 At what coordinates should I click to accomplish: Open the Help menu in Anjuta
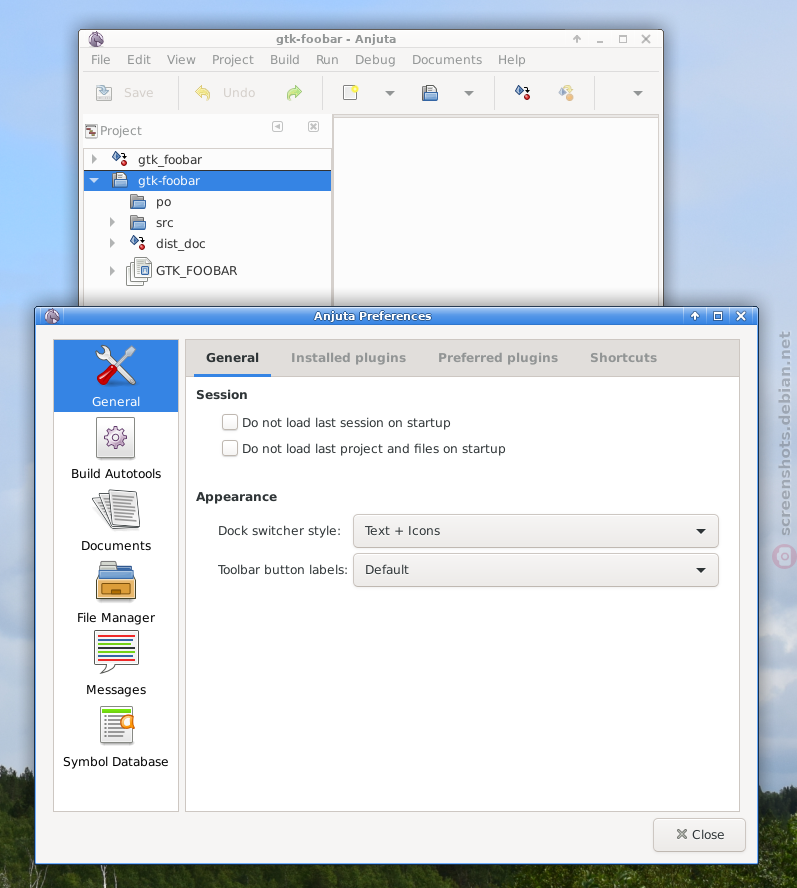click(x=512, y=59)
